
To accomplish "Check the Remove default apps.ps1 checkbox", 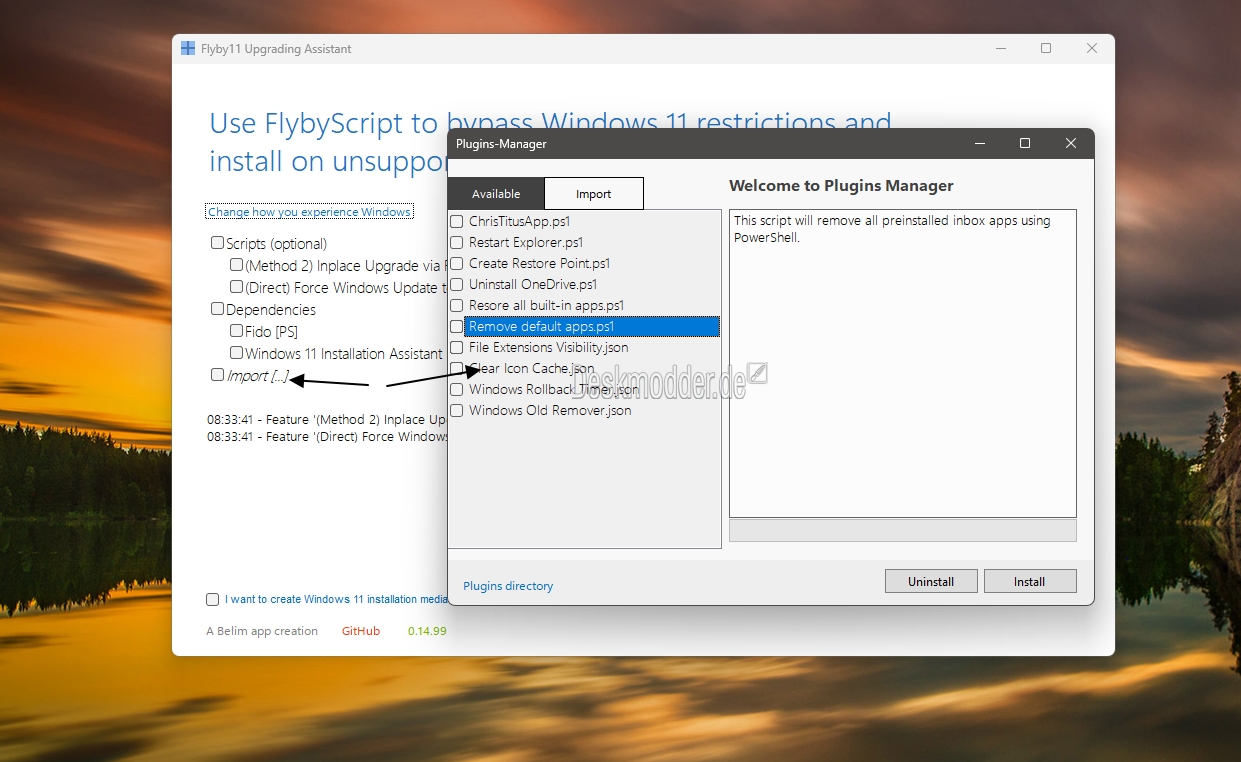I will point(457,326).
